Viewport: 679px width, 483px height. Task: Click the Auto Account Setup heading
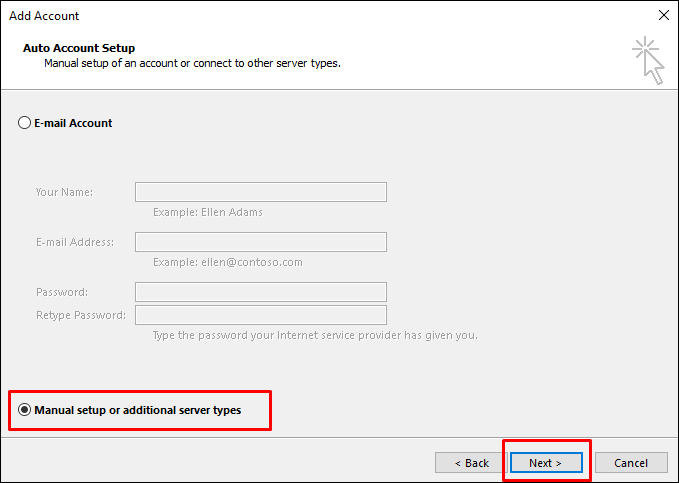coord(78,48)
